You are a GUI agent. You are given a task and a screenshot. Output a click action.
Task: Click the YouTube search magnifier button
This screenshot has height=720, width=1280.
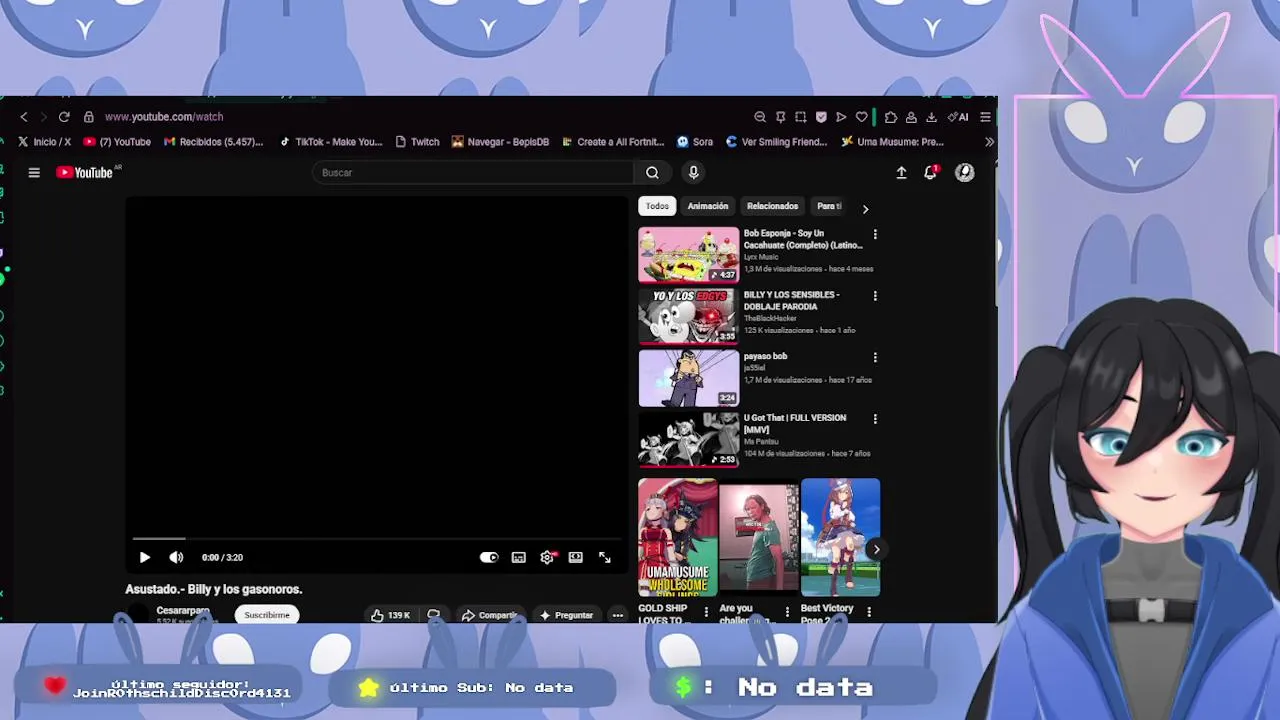652,173
